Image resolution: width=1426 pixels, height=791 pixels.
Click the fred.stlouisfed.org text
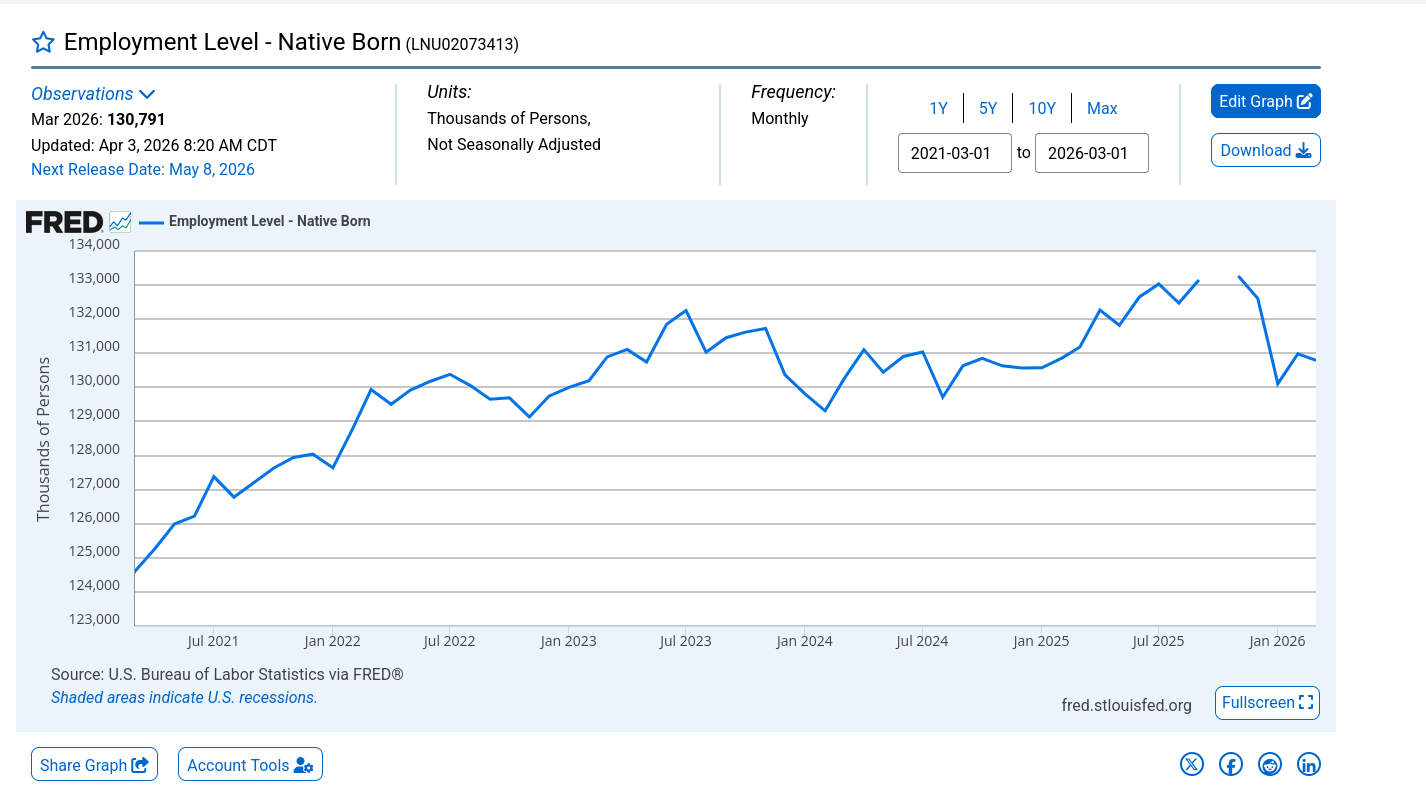[x=1127, y=706]
